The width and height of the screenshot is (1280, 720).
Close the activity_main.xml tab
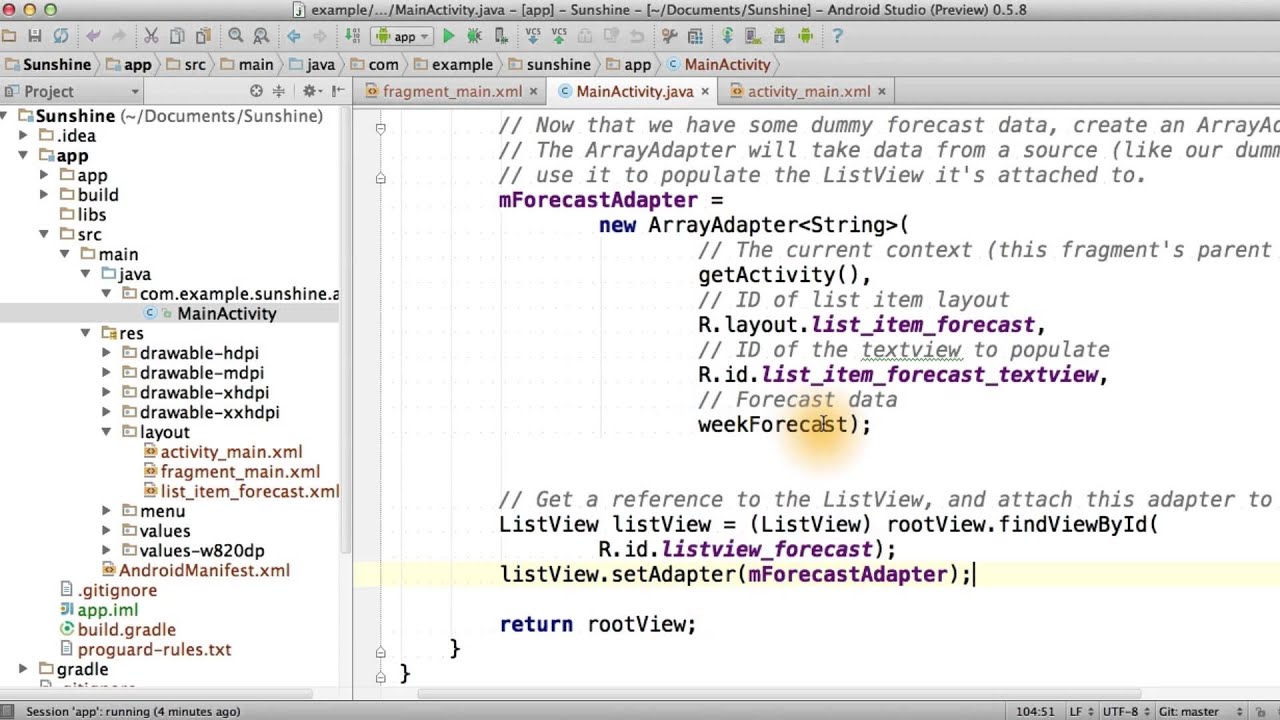881,91
